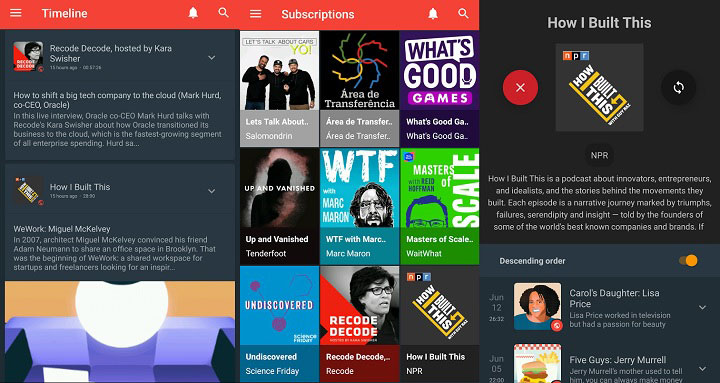720x383 pixels.
Task: Open the What's Good Games podcast tile
Action: [x=439, y=89]
